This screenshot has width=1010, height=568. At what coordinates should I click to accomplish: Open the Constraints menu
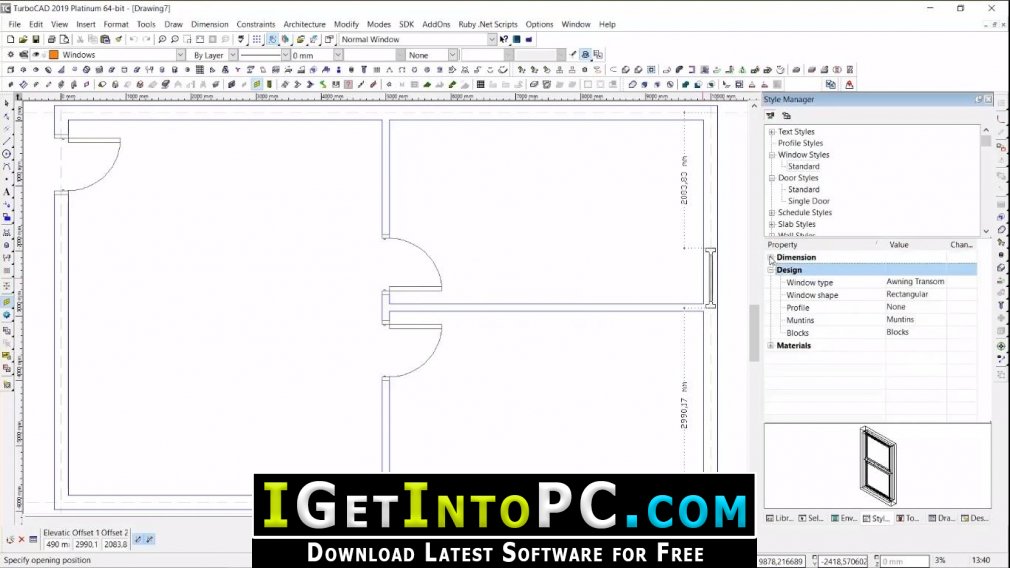[x=255, y=24]
